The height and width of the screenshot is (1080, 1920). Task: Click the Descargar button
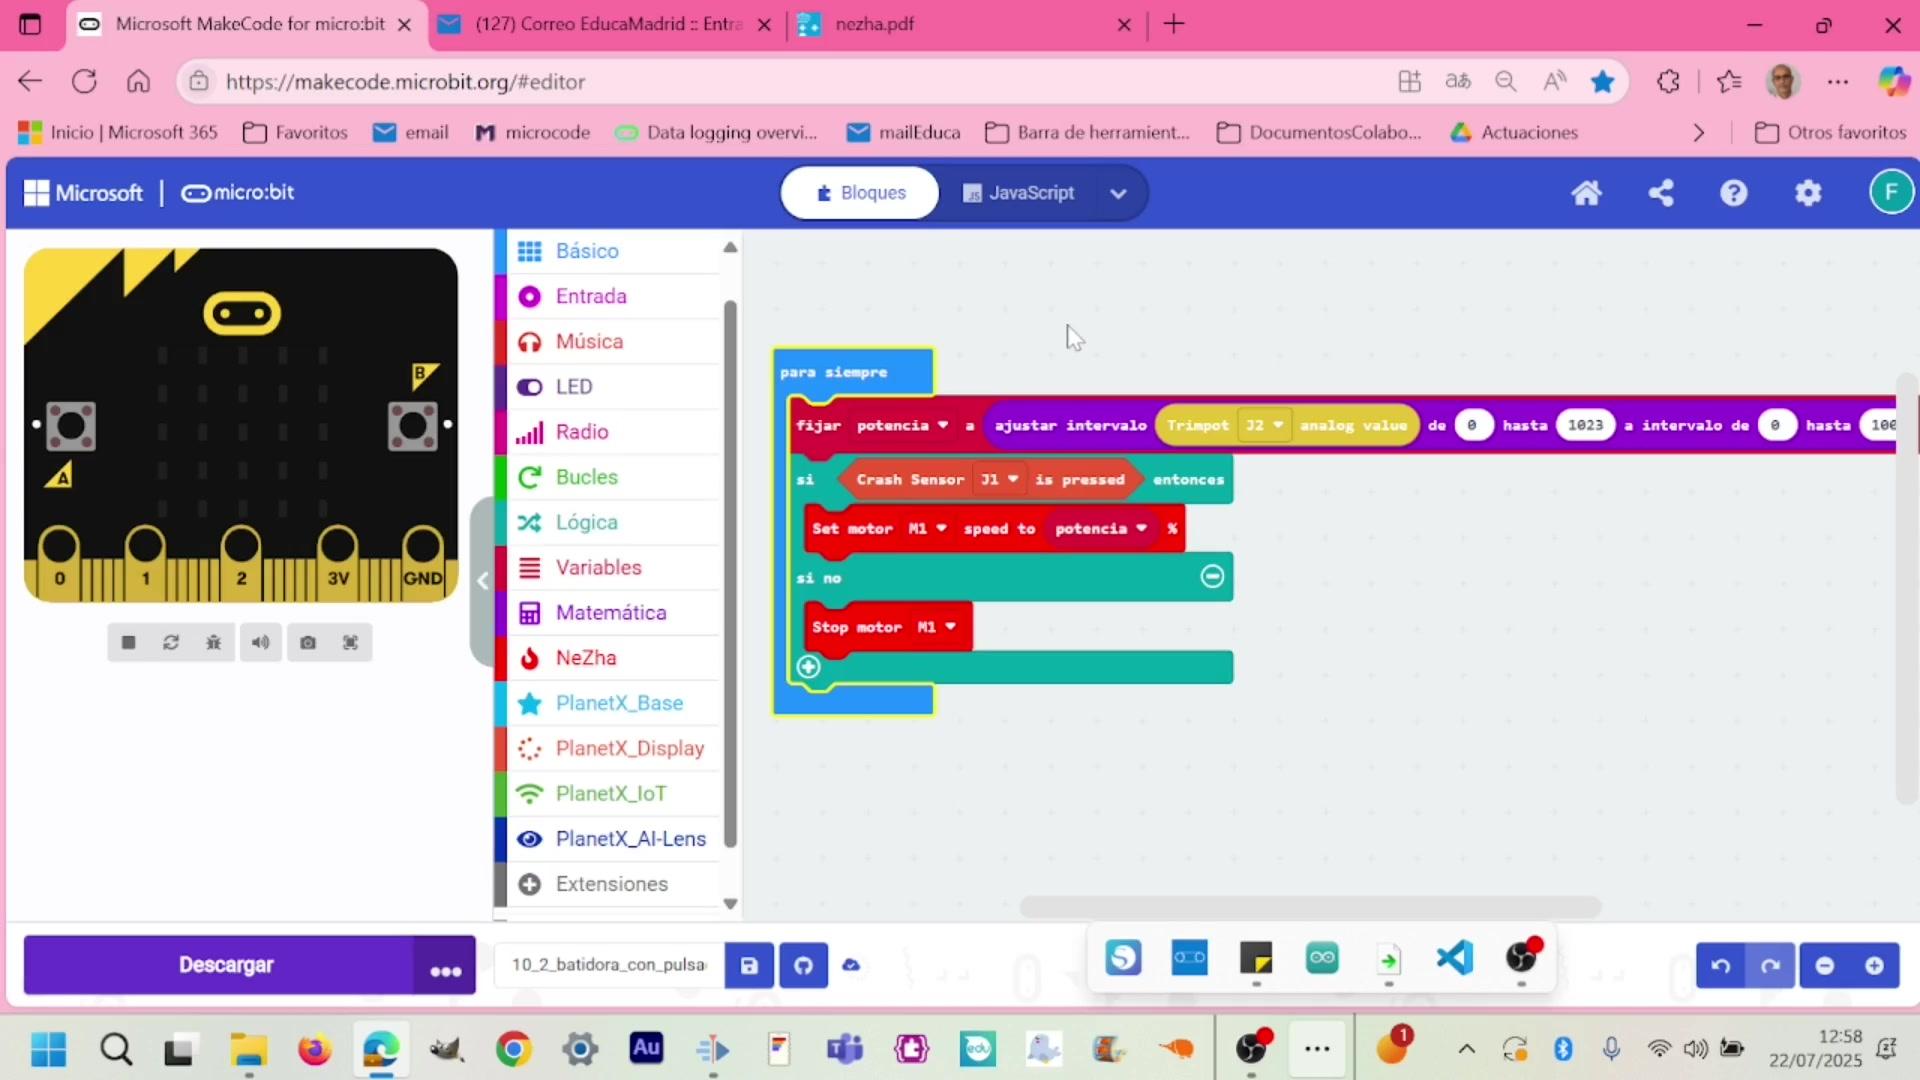226,966
